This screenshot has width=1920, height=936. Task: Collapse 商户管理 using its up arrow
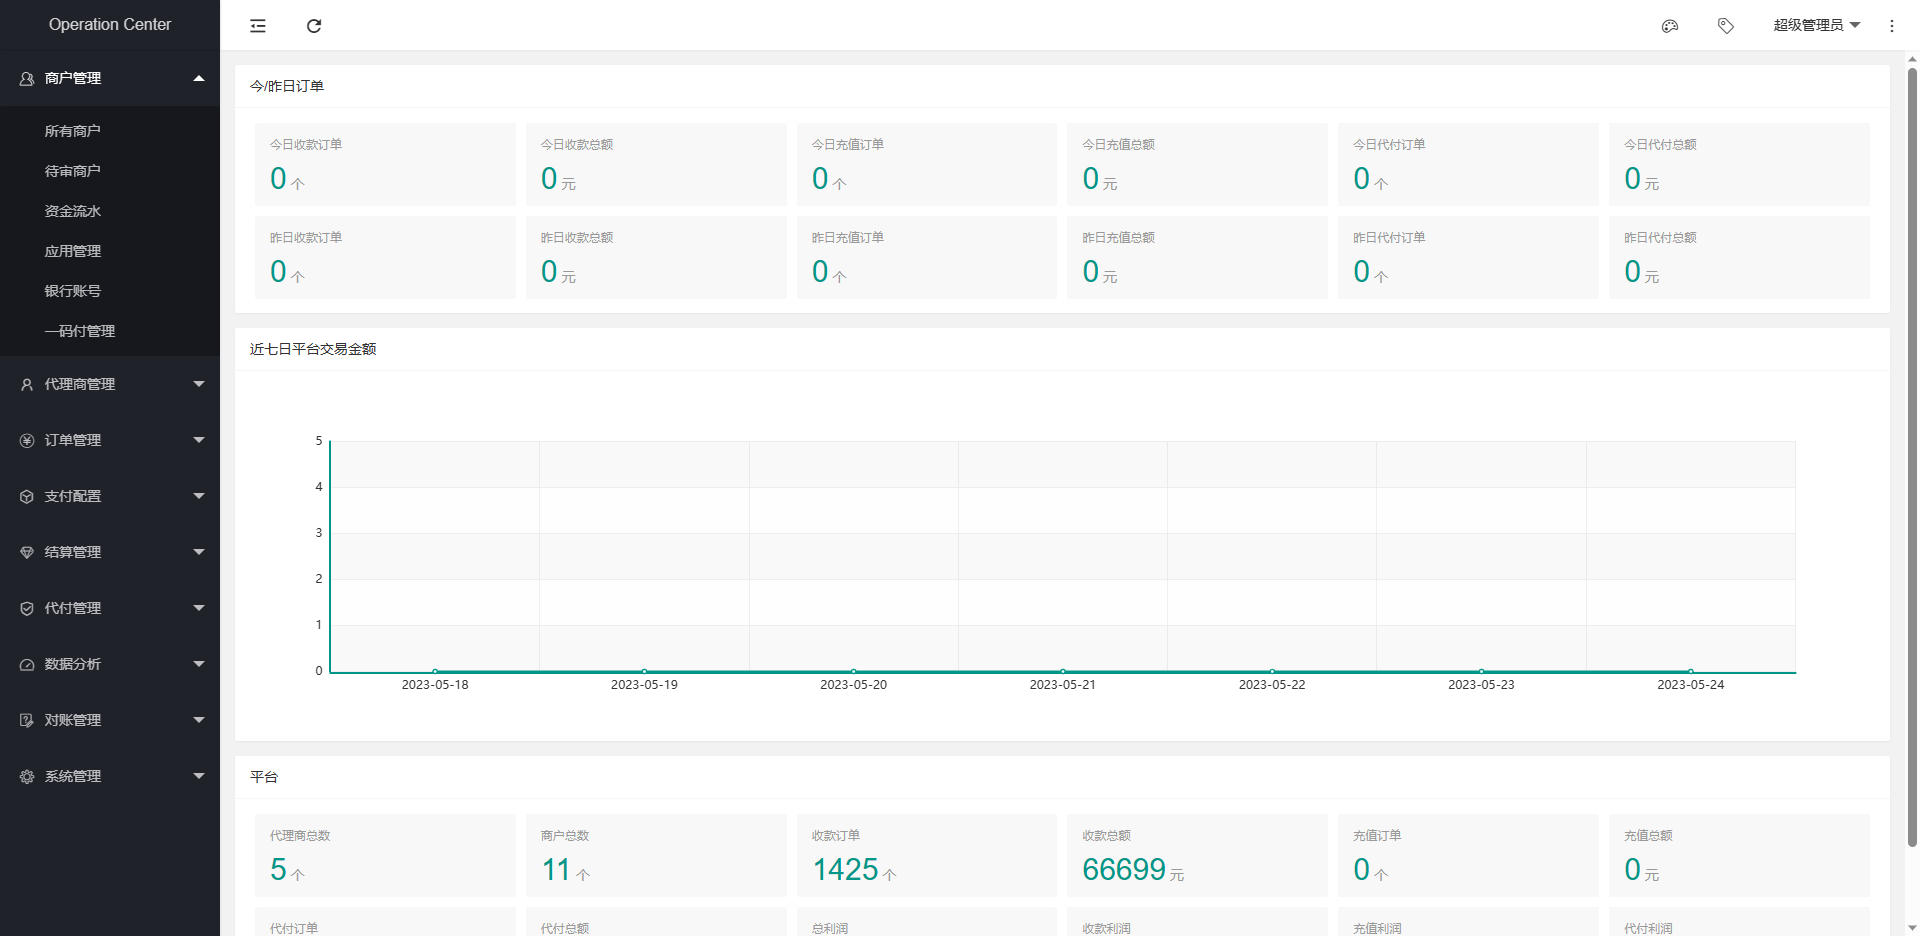199,78
